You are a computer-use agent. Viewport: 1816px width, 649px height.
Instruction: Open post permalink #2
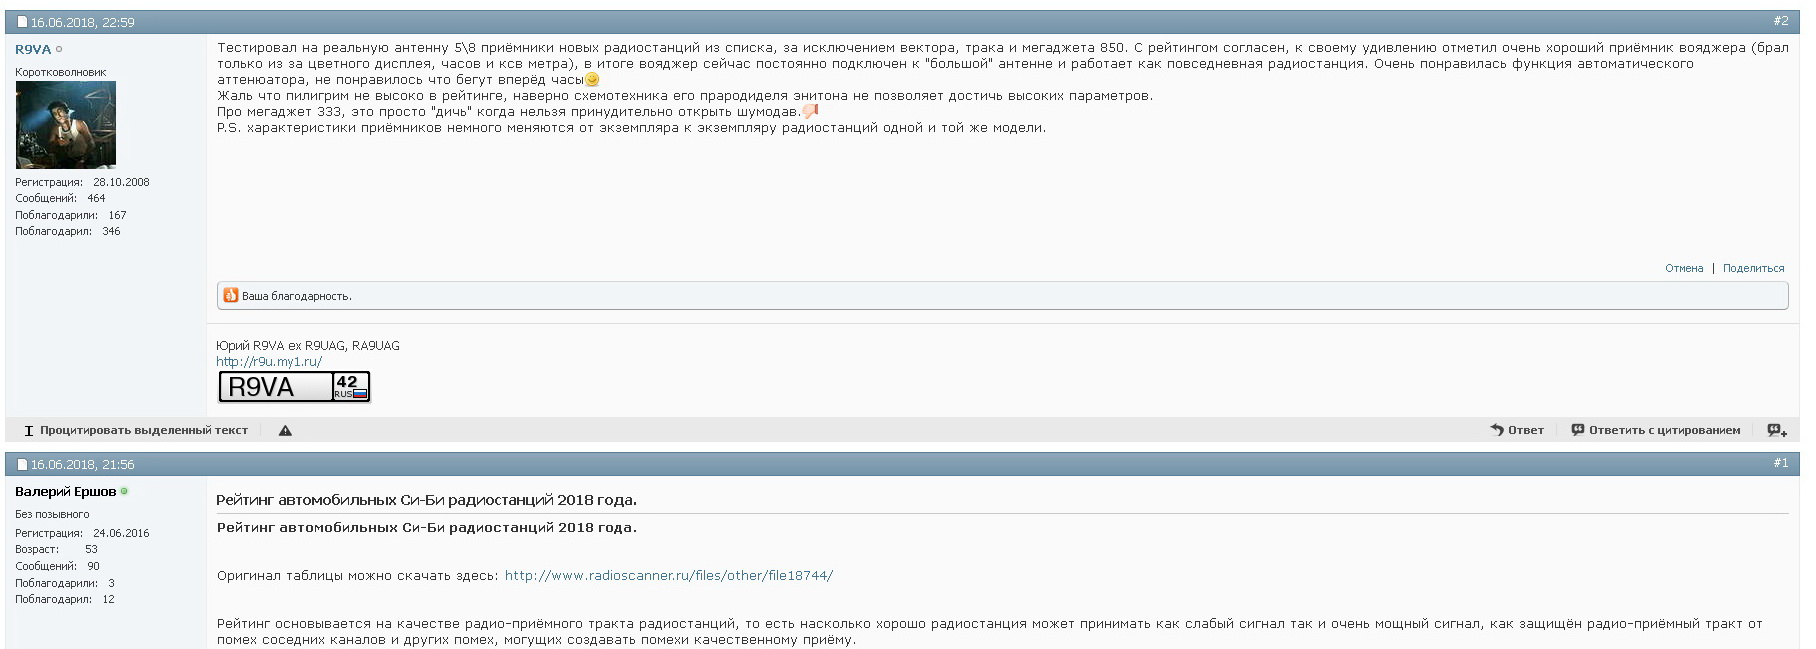pos(1781,21)
